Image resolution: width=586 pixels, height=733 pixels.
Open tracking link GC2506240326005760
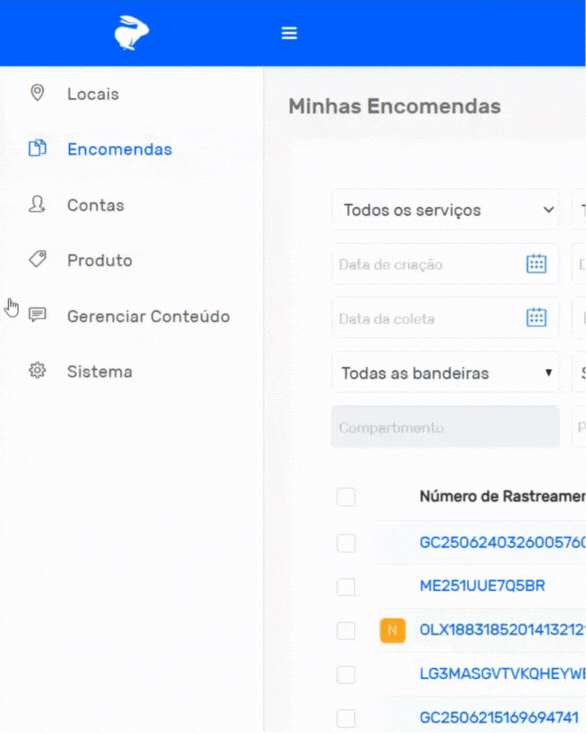click(502, 542)
